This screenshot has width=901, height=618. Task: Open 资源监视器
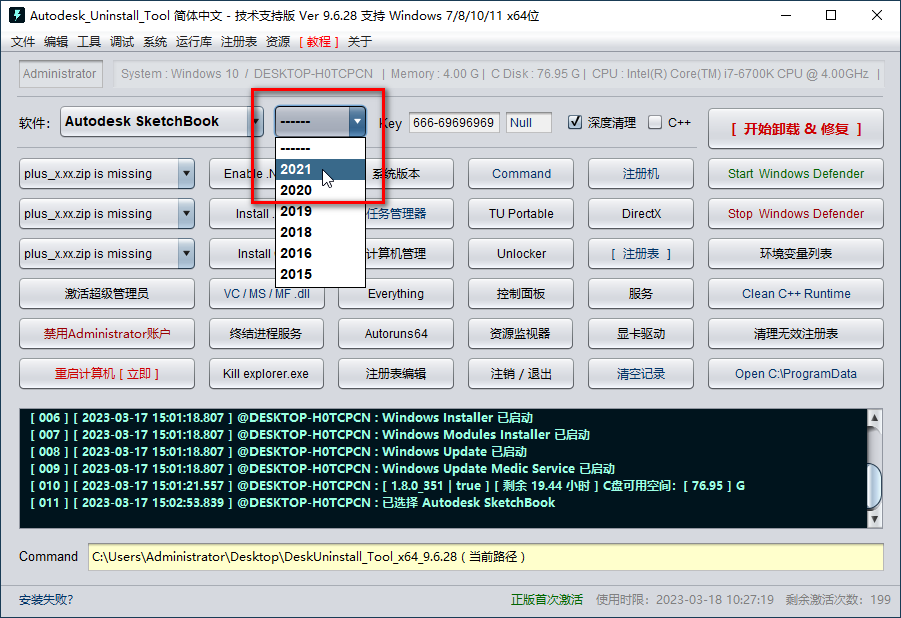[521, 333]
